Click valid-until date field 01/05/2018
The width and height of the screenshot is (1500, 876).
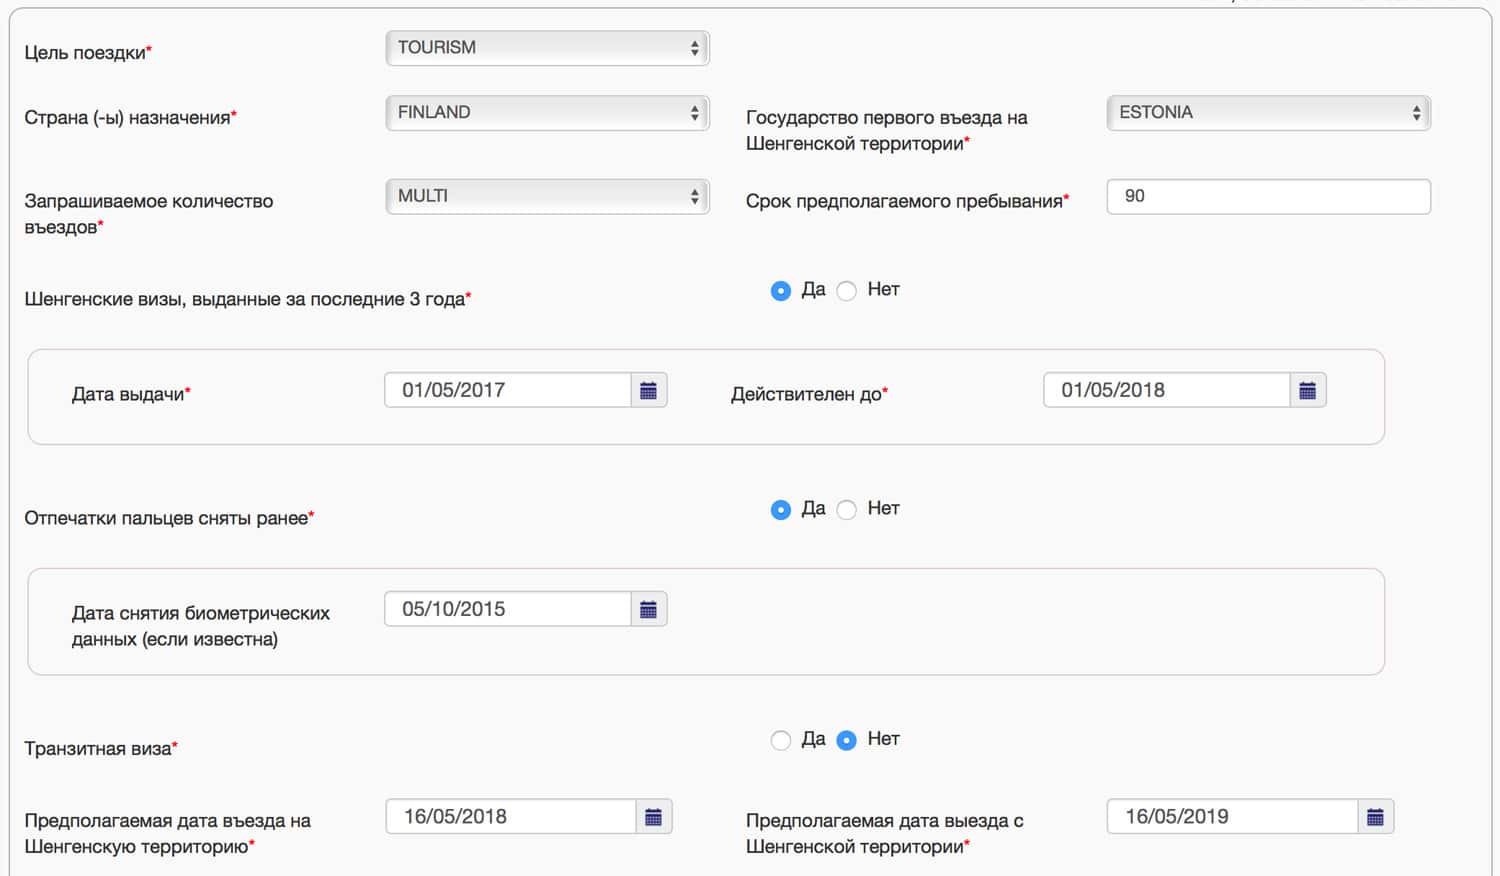point(1167,390)
